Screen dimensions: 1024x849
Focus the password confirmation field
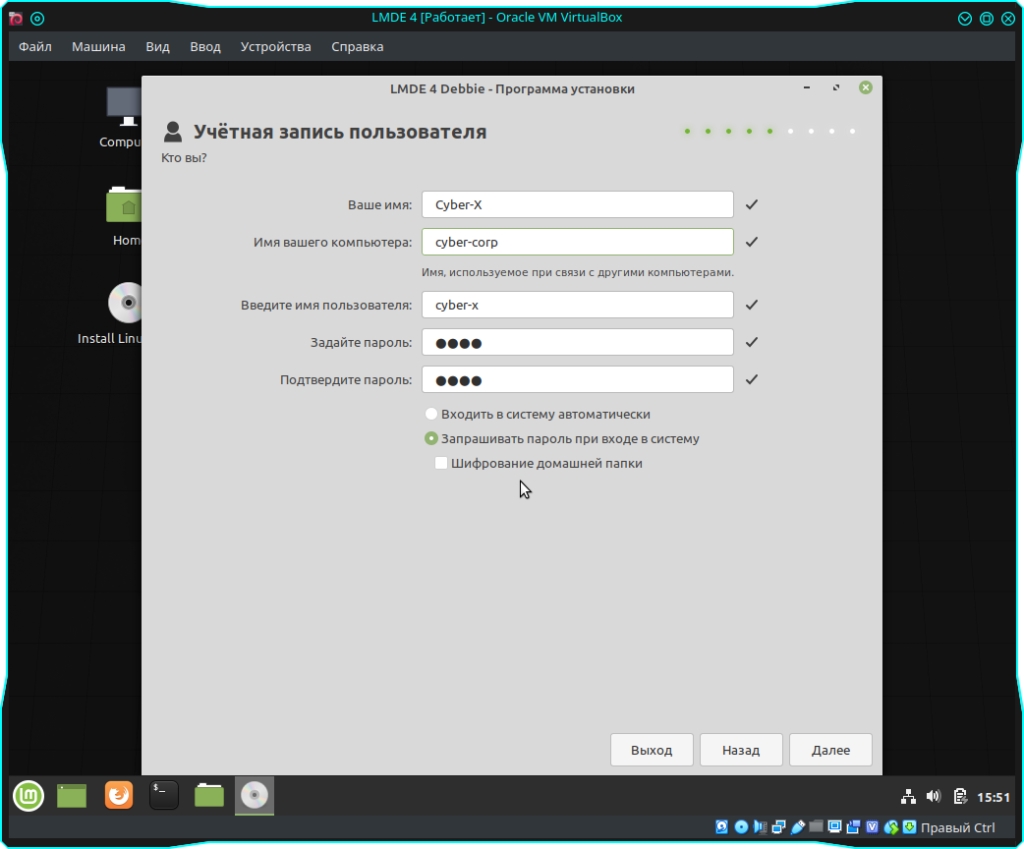pyautogui.click(x=577, y=380)
